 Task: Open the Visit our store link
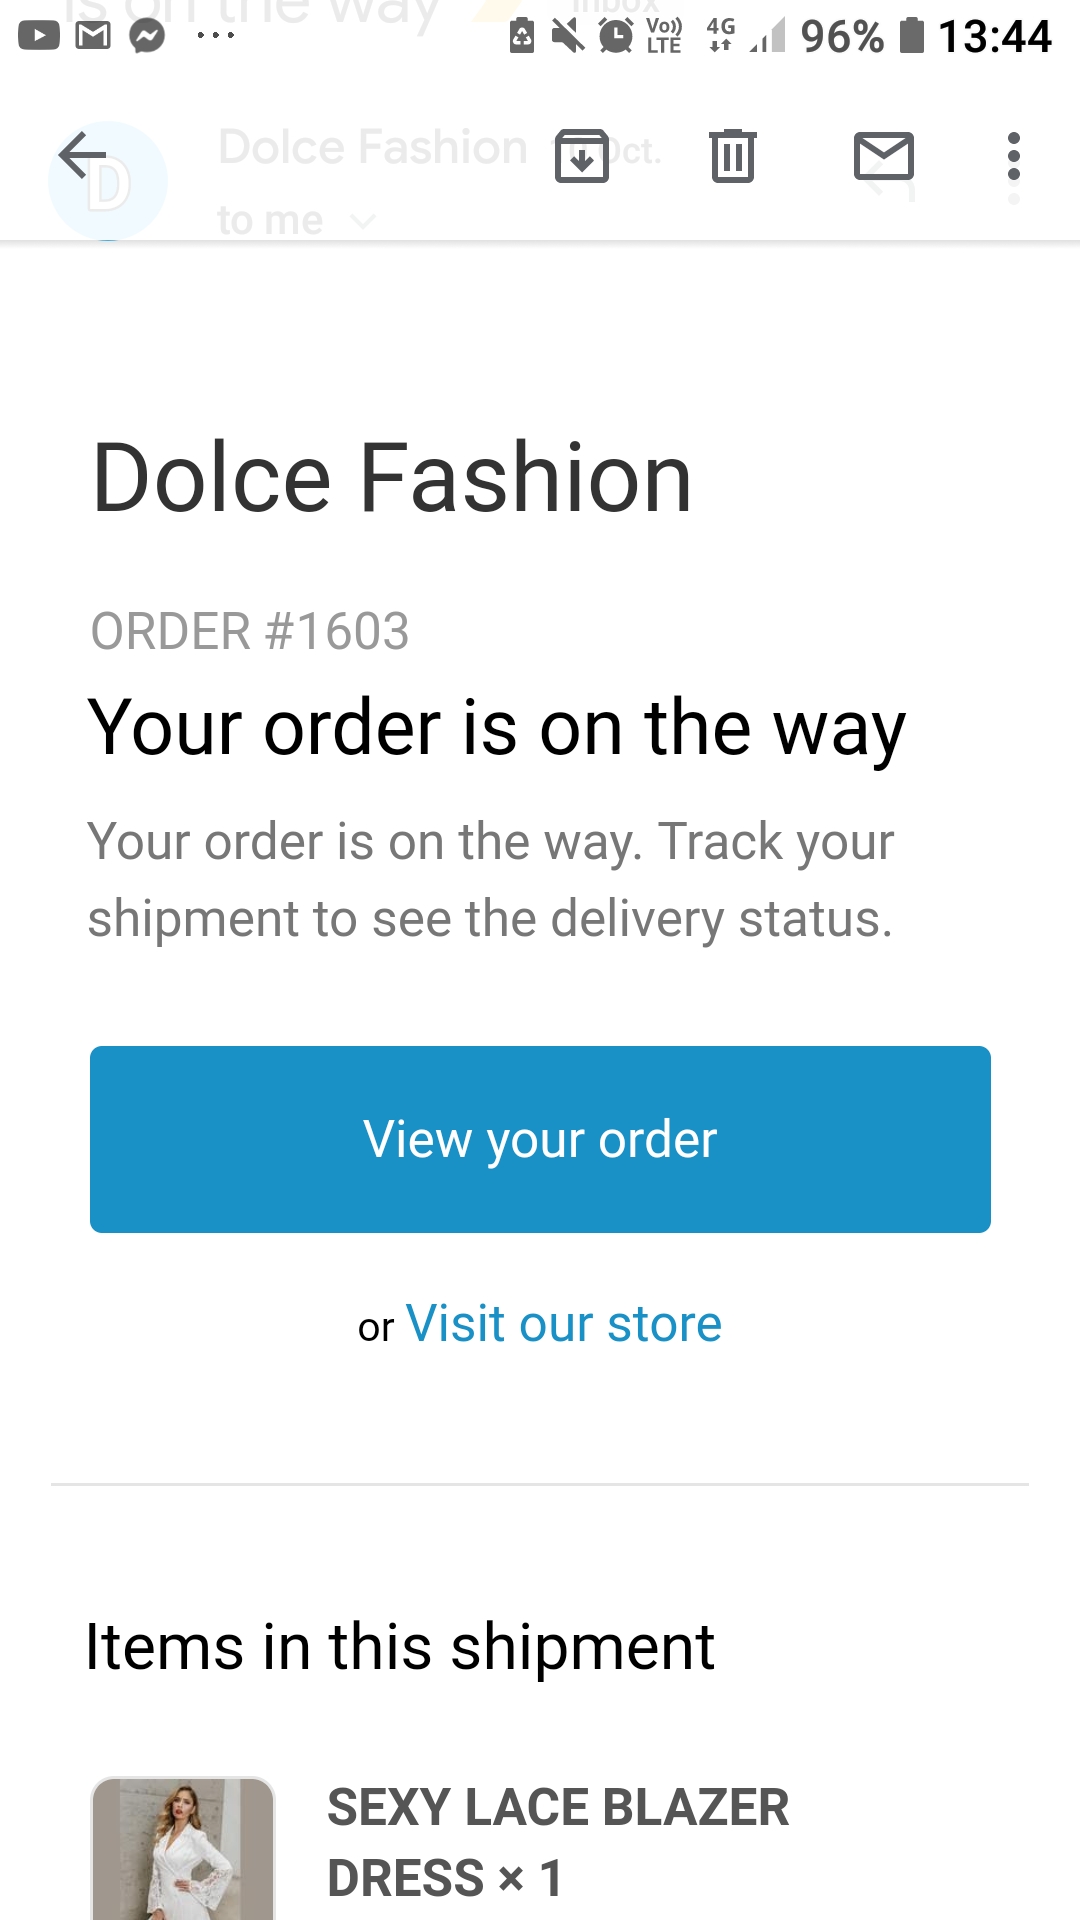coord(564,1324)
